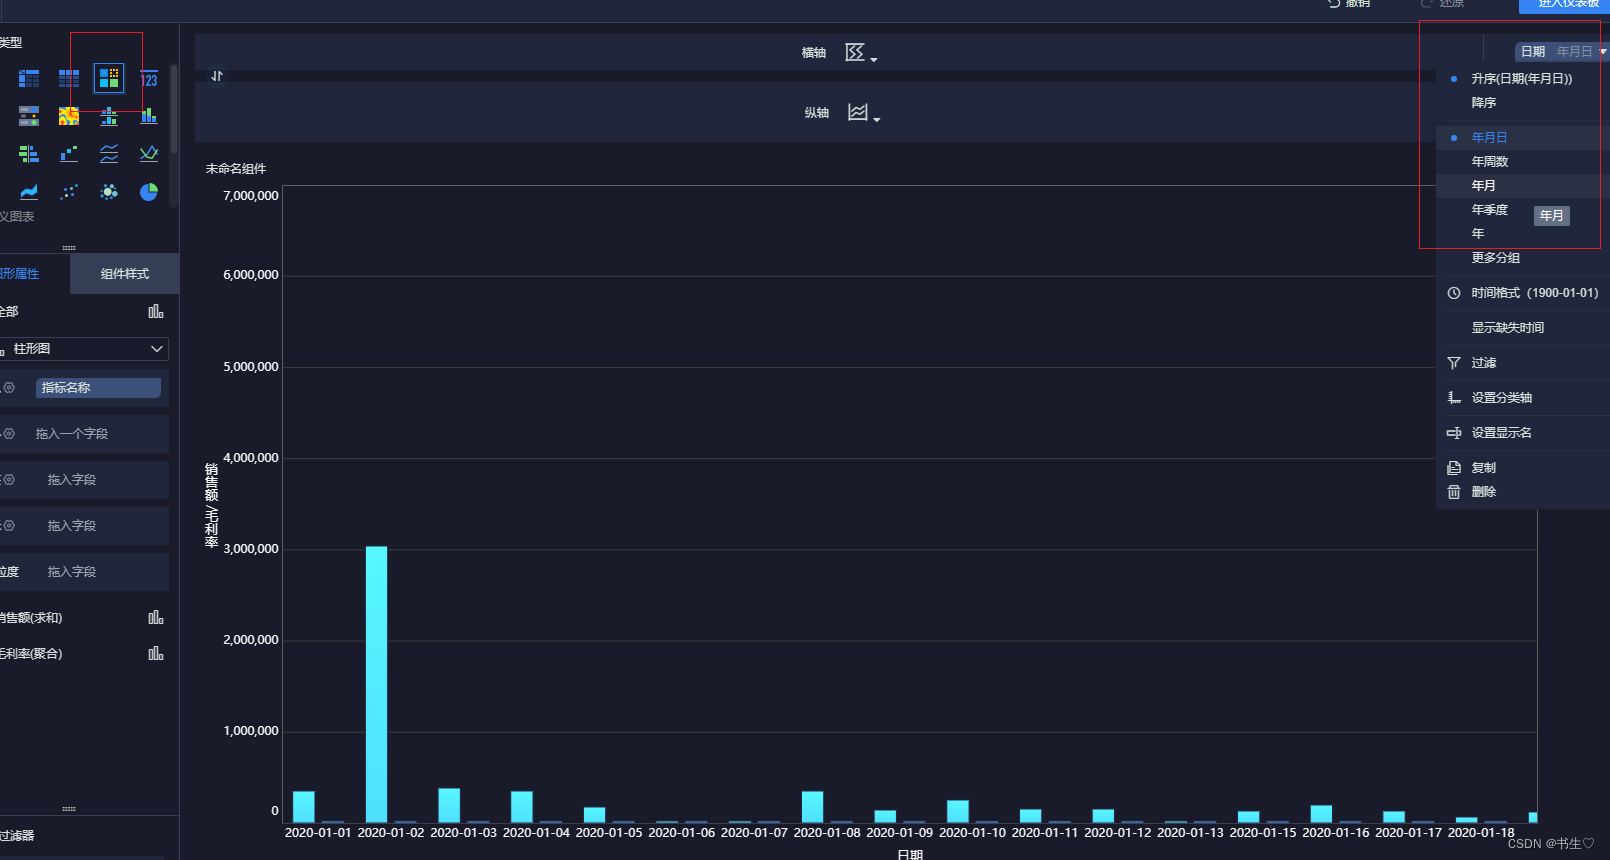Choose 升序(日期(年月日)) sort option
The image size is (1610, 860).
coord(1522,79)
